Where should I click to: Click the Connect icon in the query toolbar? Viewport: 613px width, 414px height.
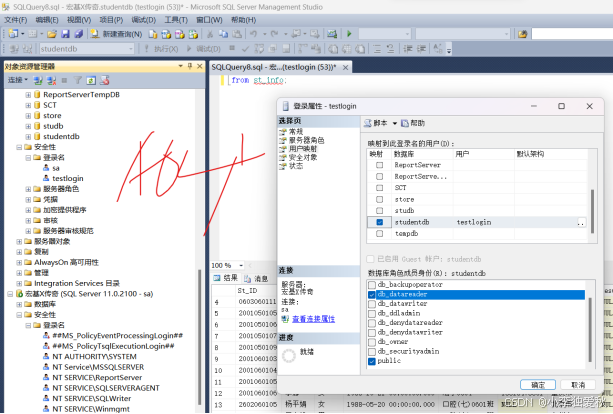coord(14,49)
